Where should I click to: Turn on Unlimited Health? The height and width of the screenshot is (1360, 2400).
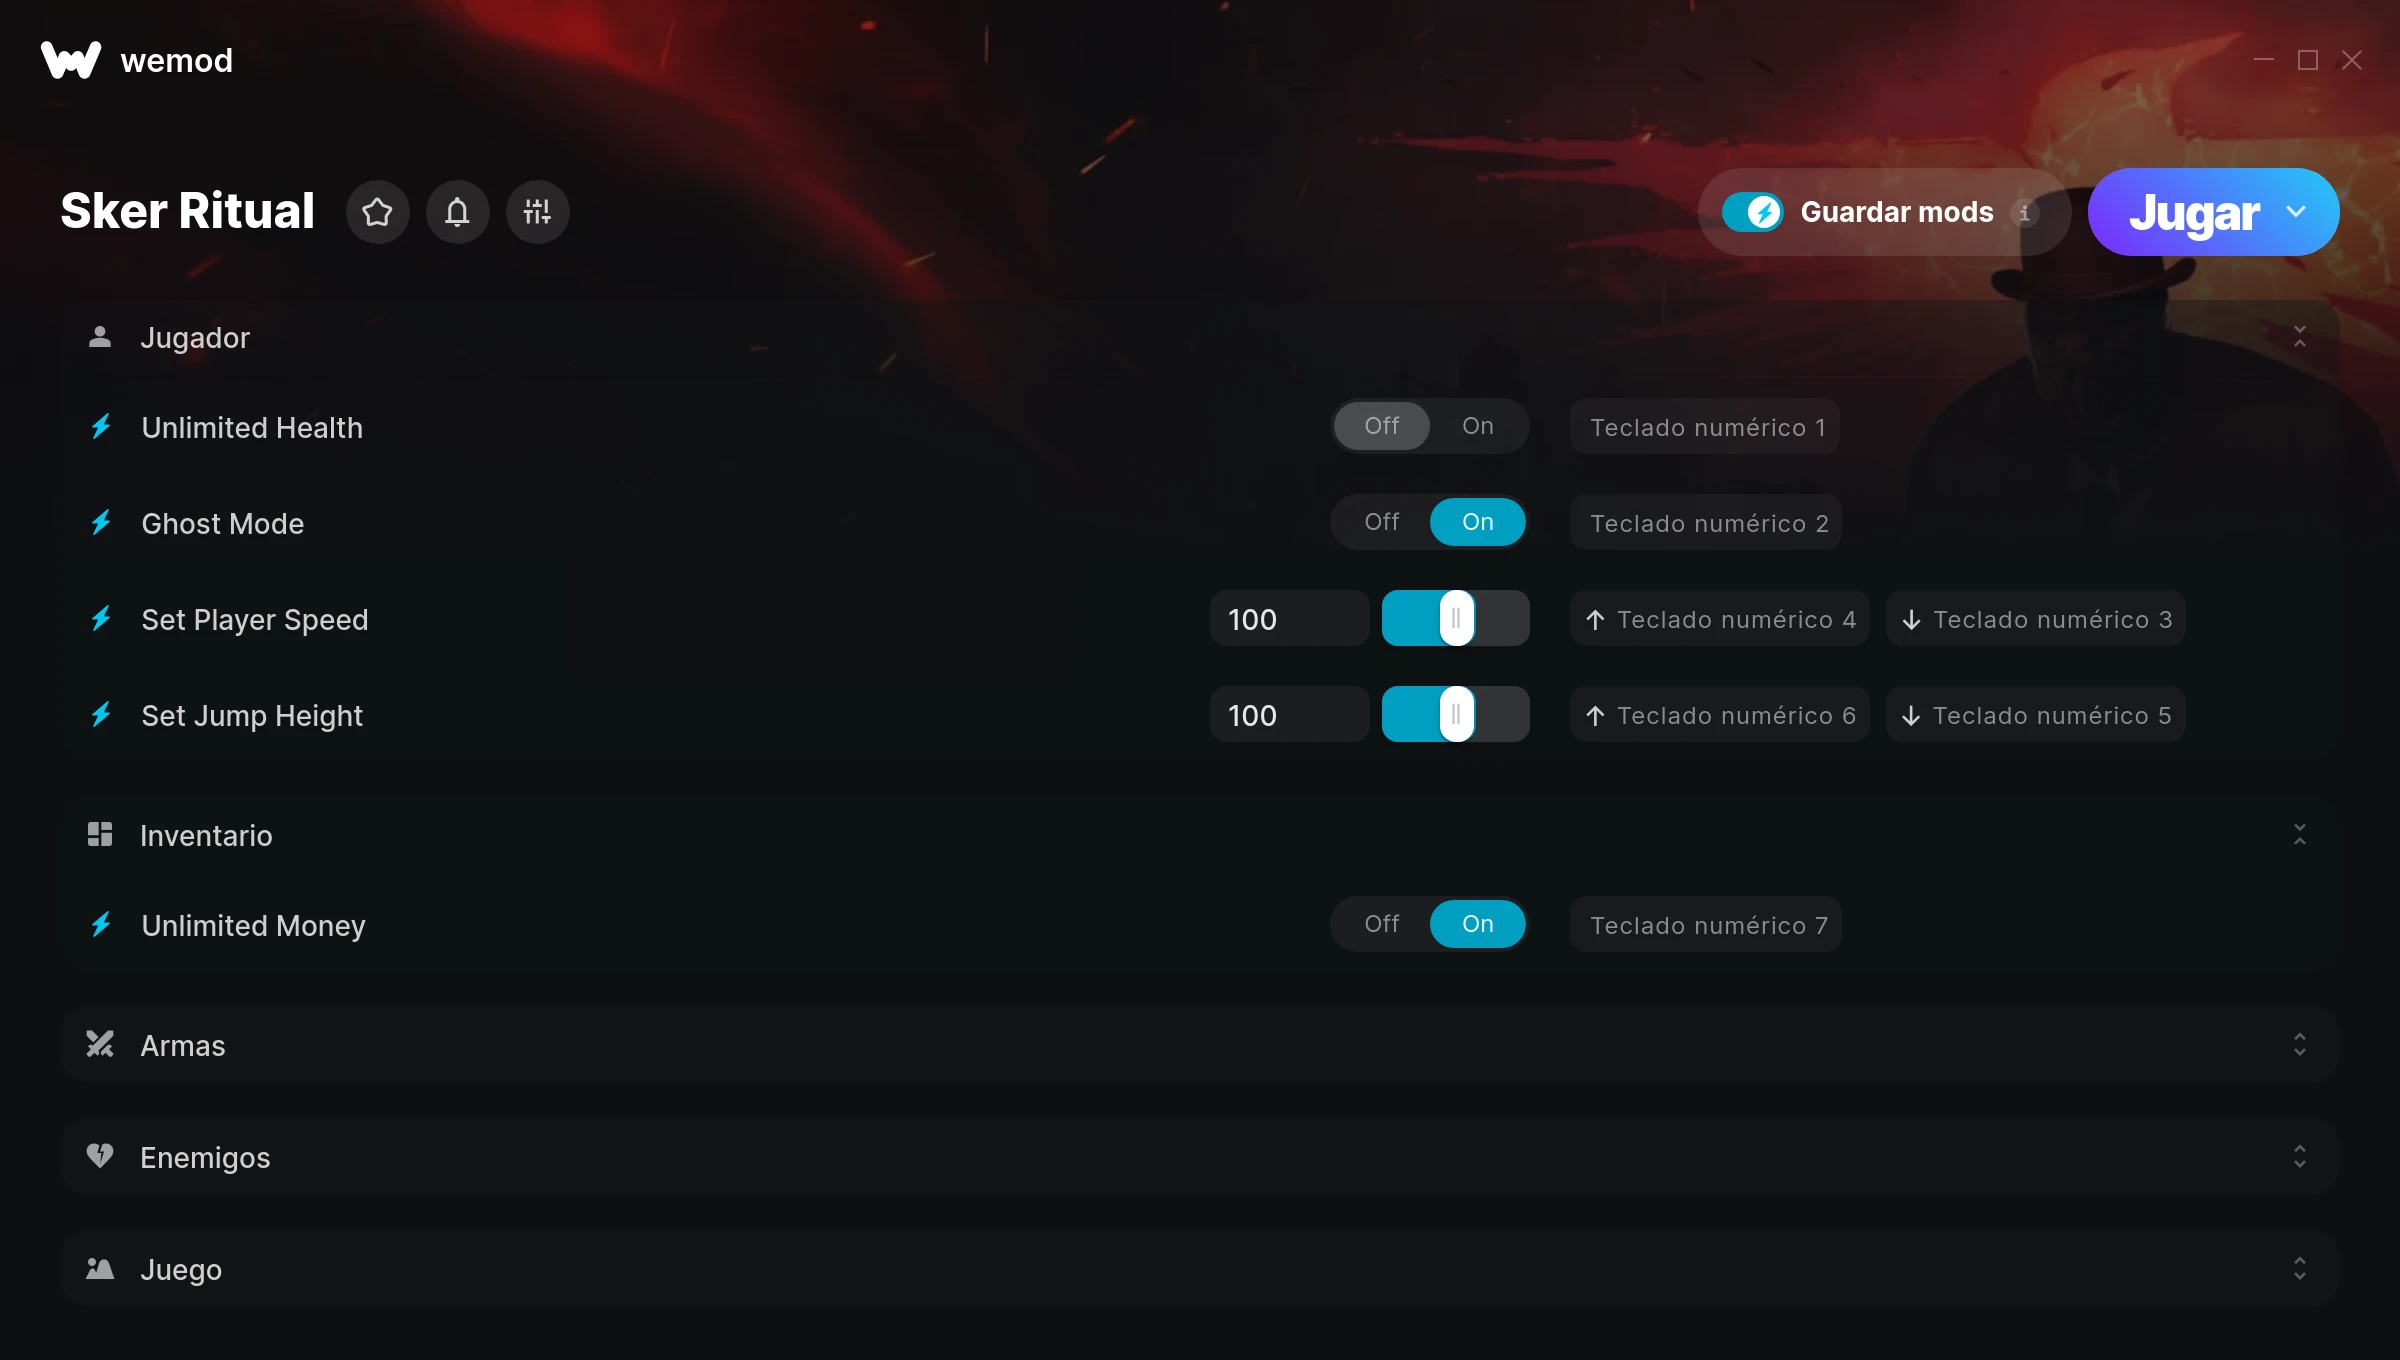[1477, 426]
